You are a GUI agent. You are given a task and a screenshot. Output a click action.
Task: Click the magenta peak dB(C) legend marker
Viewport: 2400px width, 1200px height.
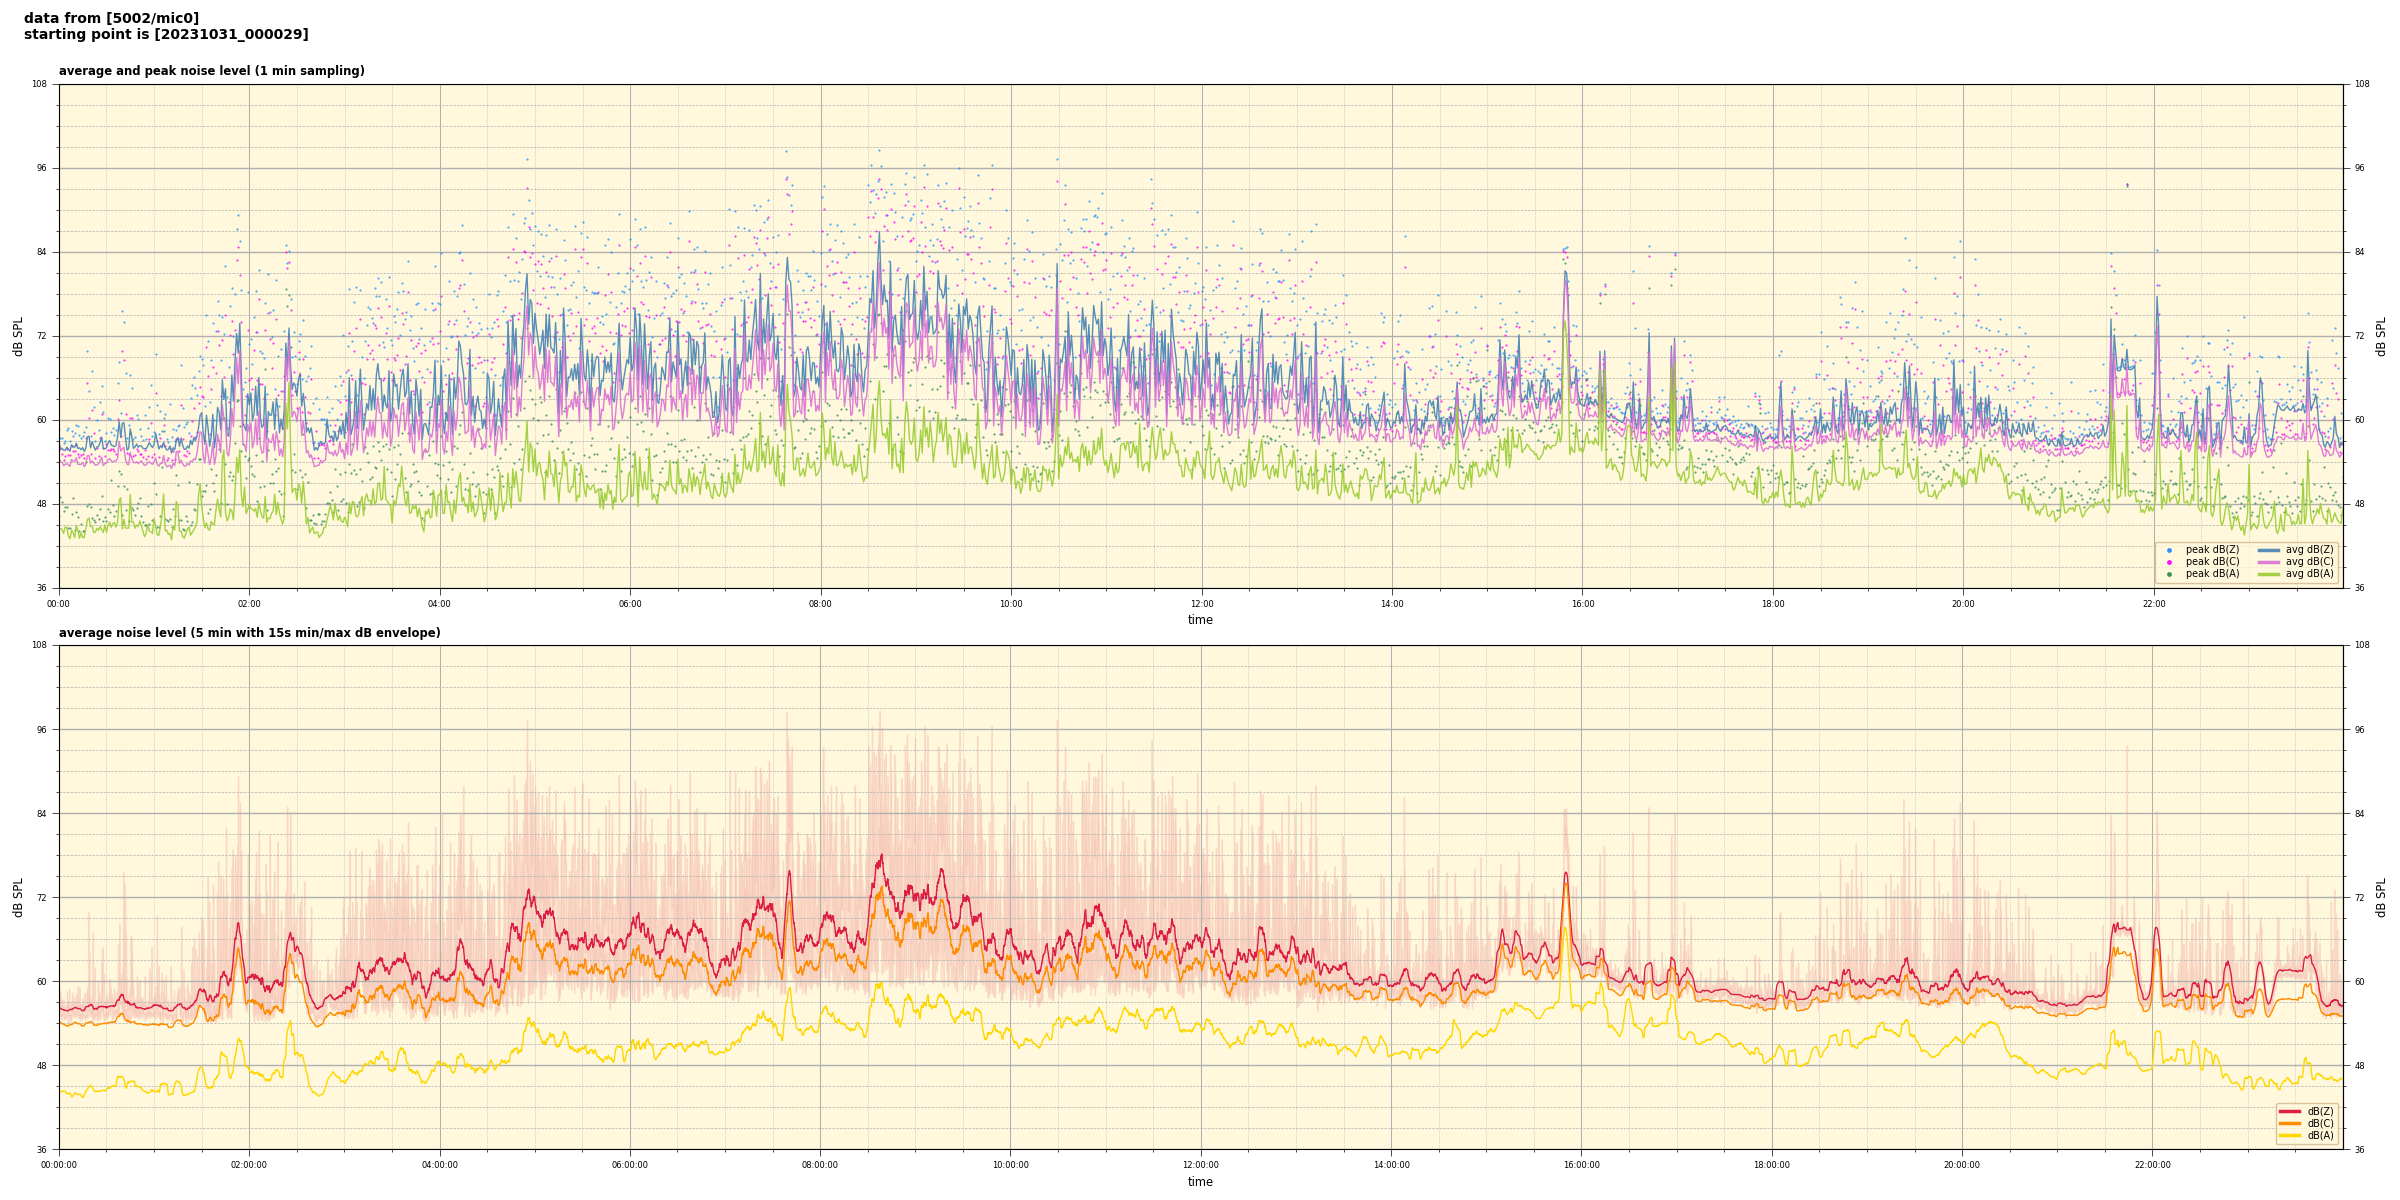click(2169, 562)
